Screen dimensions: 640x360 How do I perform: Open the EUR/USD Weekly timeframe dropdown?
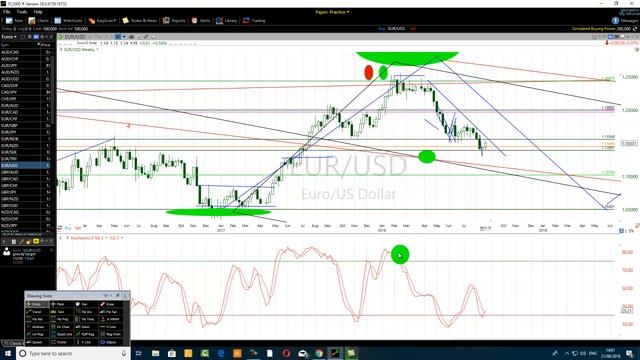tap(80, 49)
